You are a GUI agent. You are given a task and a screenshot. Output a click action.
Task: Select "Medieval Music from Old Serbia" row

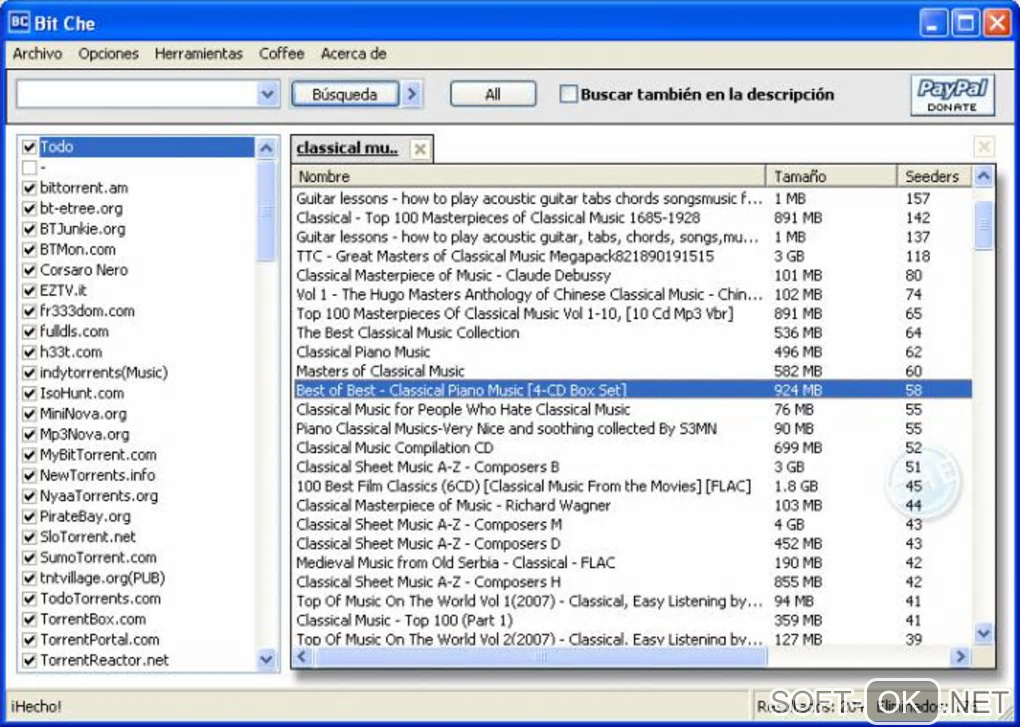pos(632,562)
